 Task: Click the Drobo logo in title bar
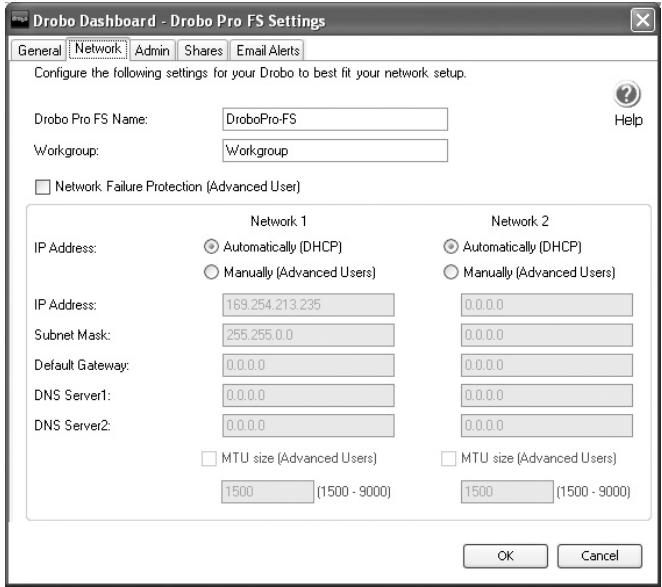pyautogui.click(x=19, y=20)
